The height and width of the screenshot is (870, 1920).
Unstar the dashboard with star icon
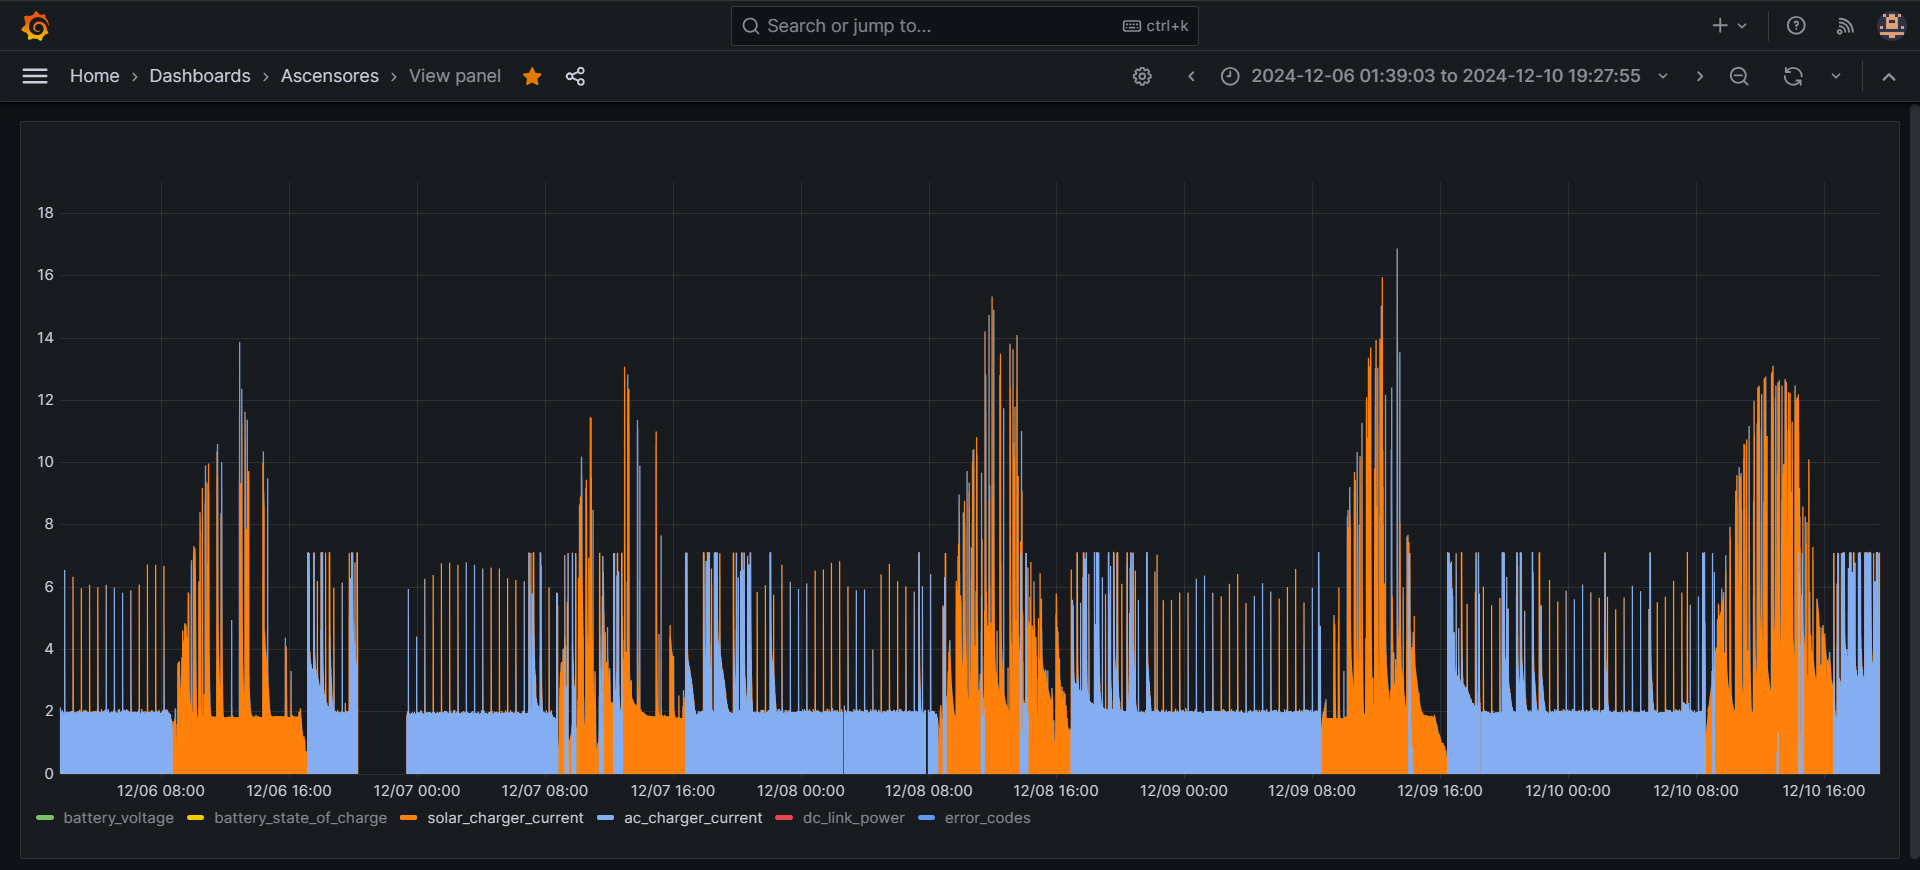[x=532, y=76]
